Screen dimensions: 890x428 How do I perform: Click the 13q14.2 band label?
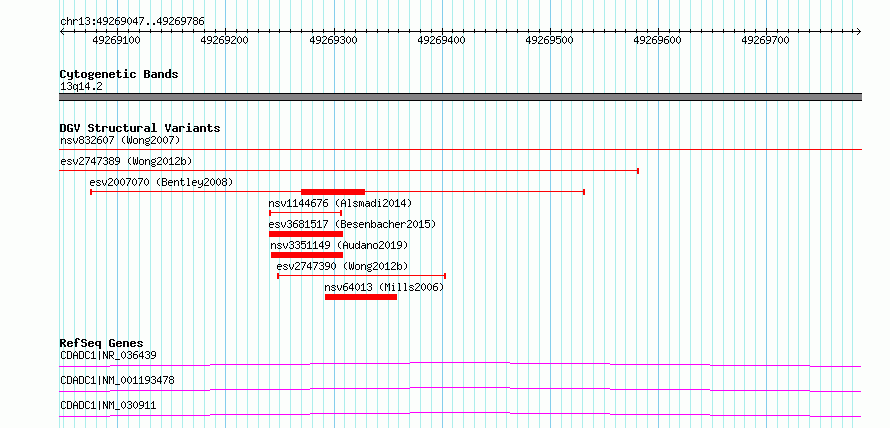tap(81, 87)
